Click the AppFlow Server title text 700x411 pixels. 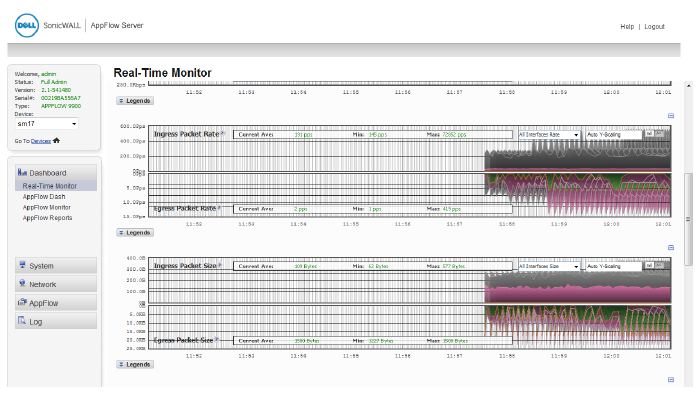coord(117,25)
